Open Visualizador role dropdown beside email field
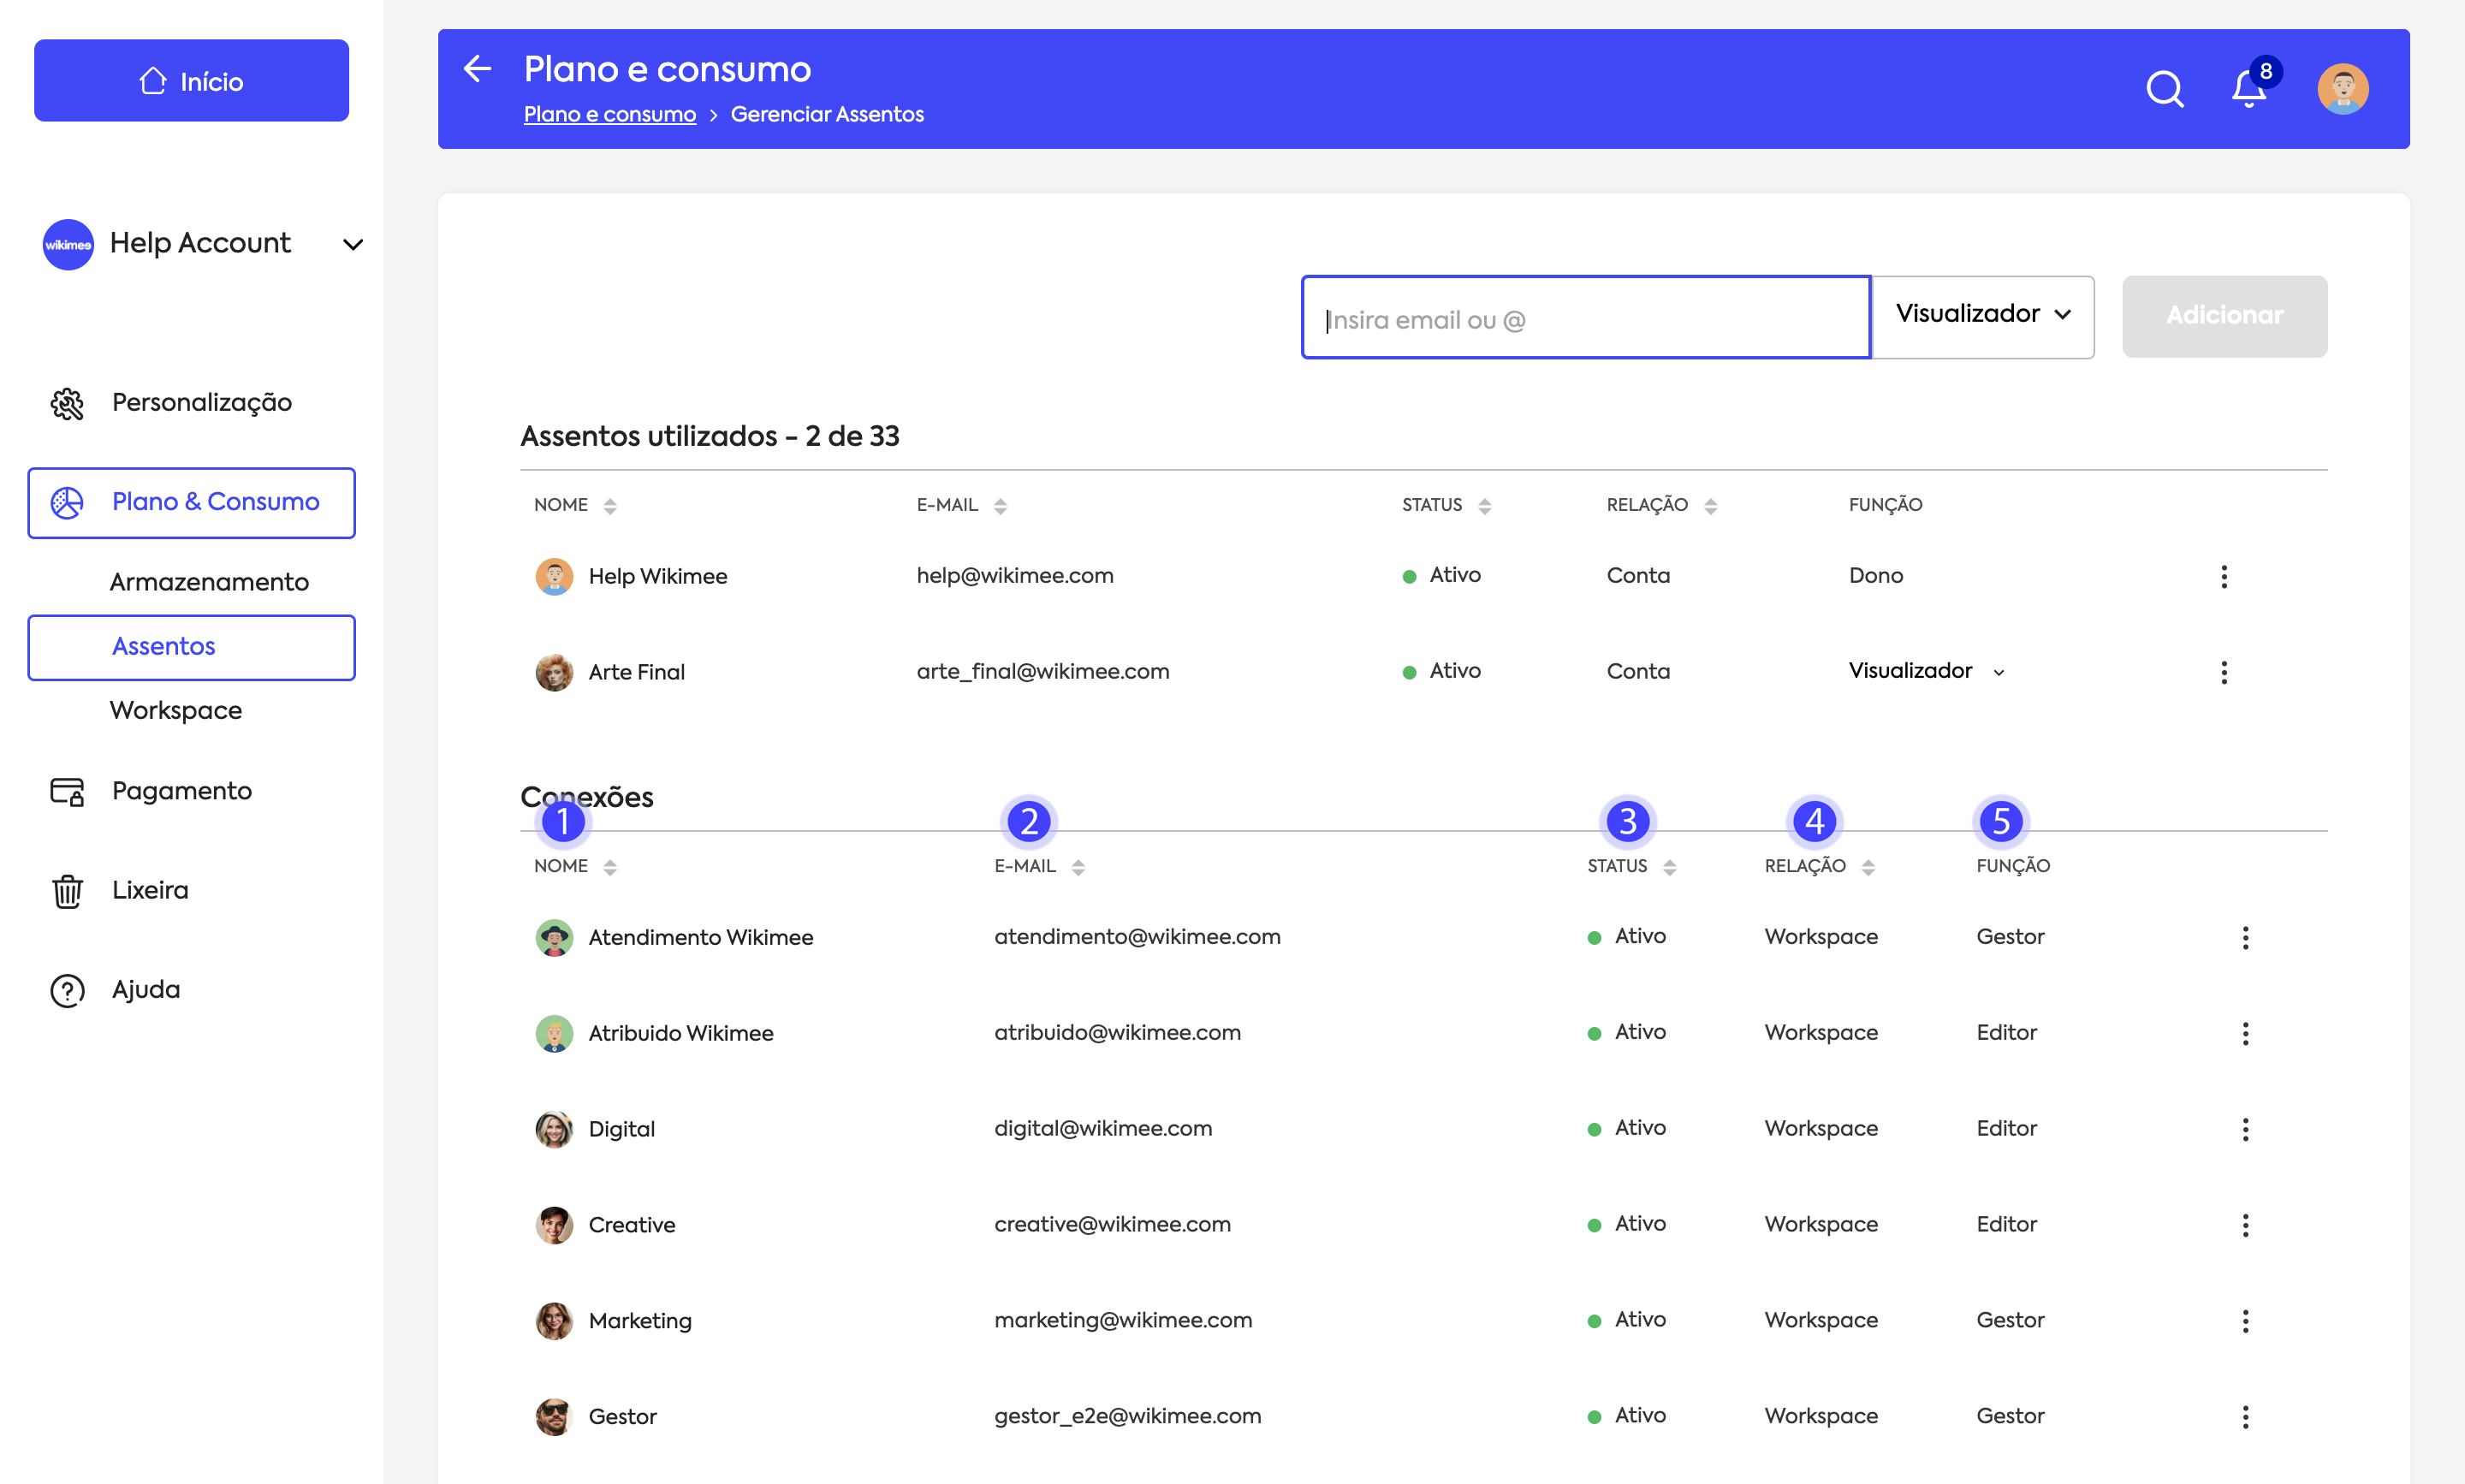 pyautogui.click(x=1981, y=315)
